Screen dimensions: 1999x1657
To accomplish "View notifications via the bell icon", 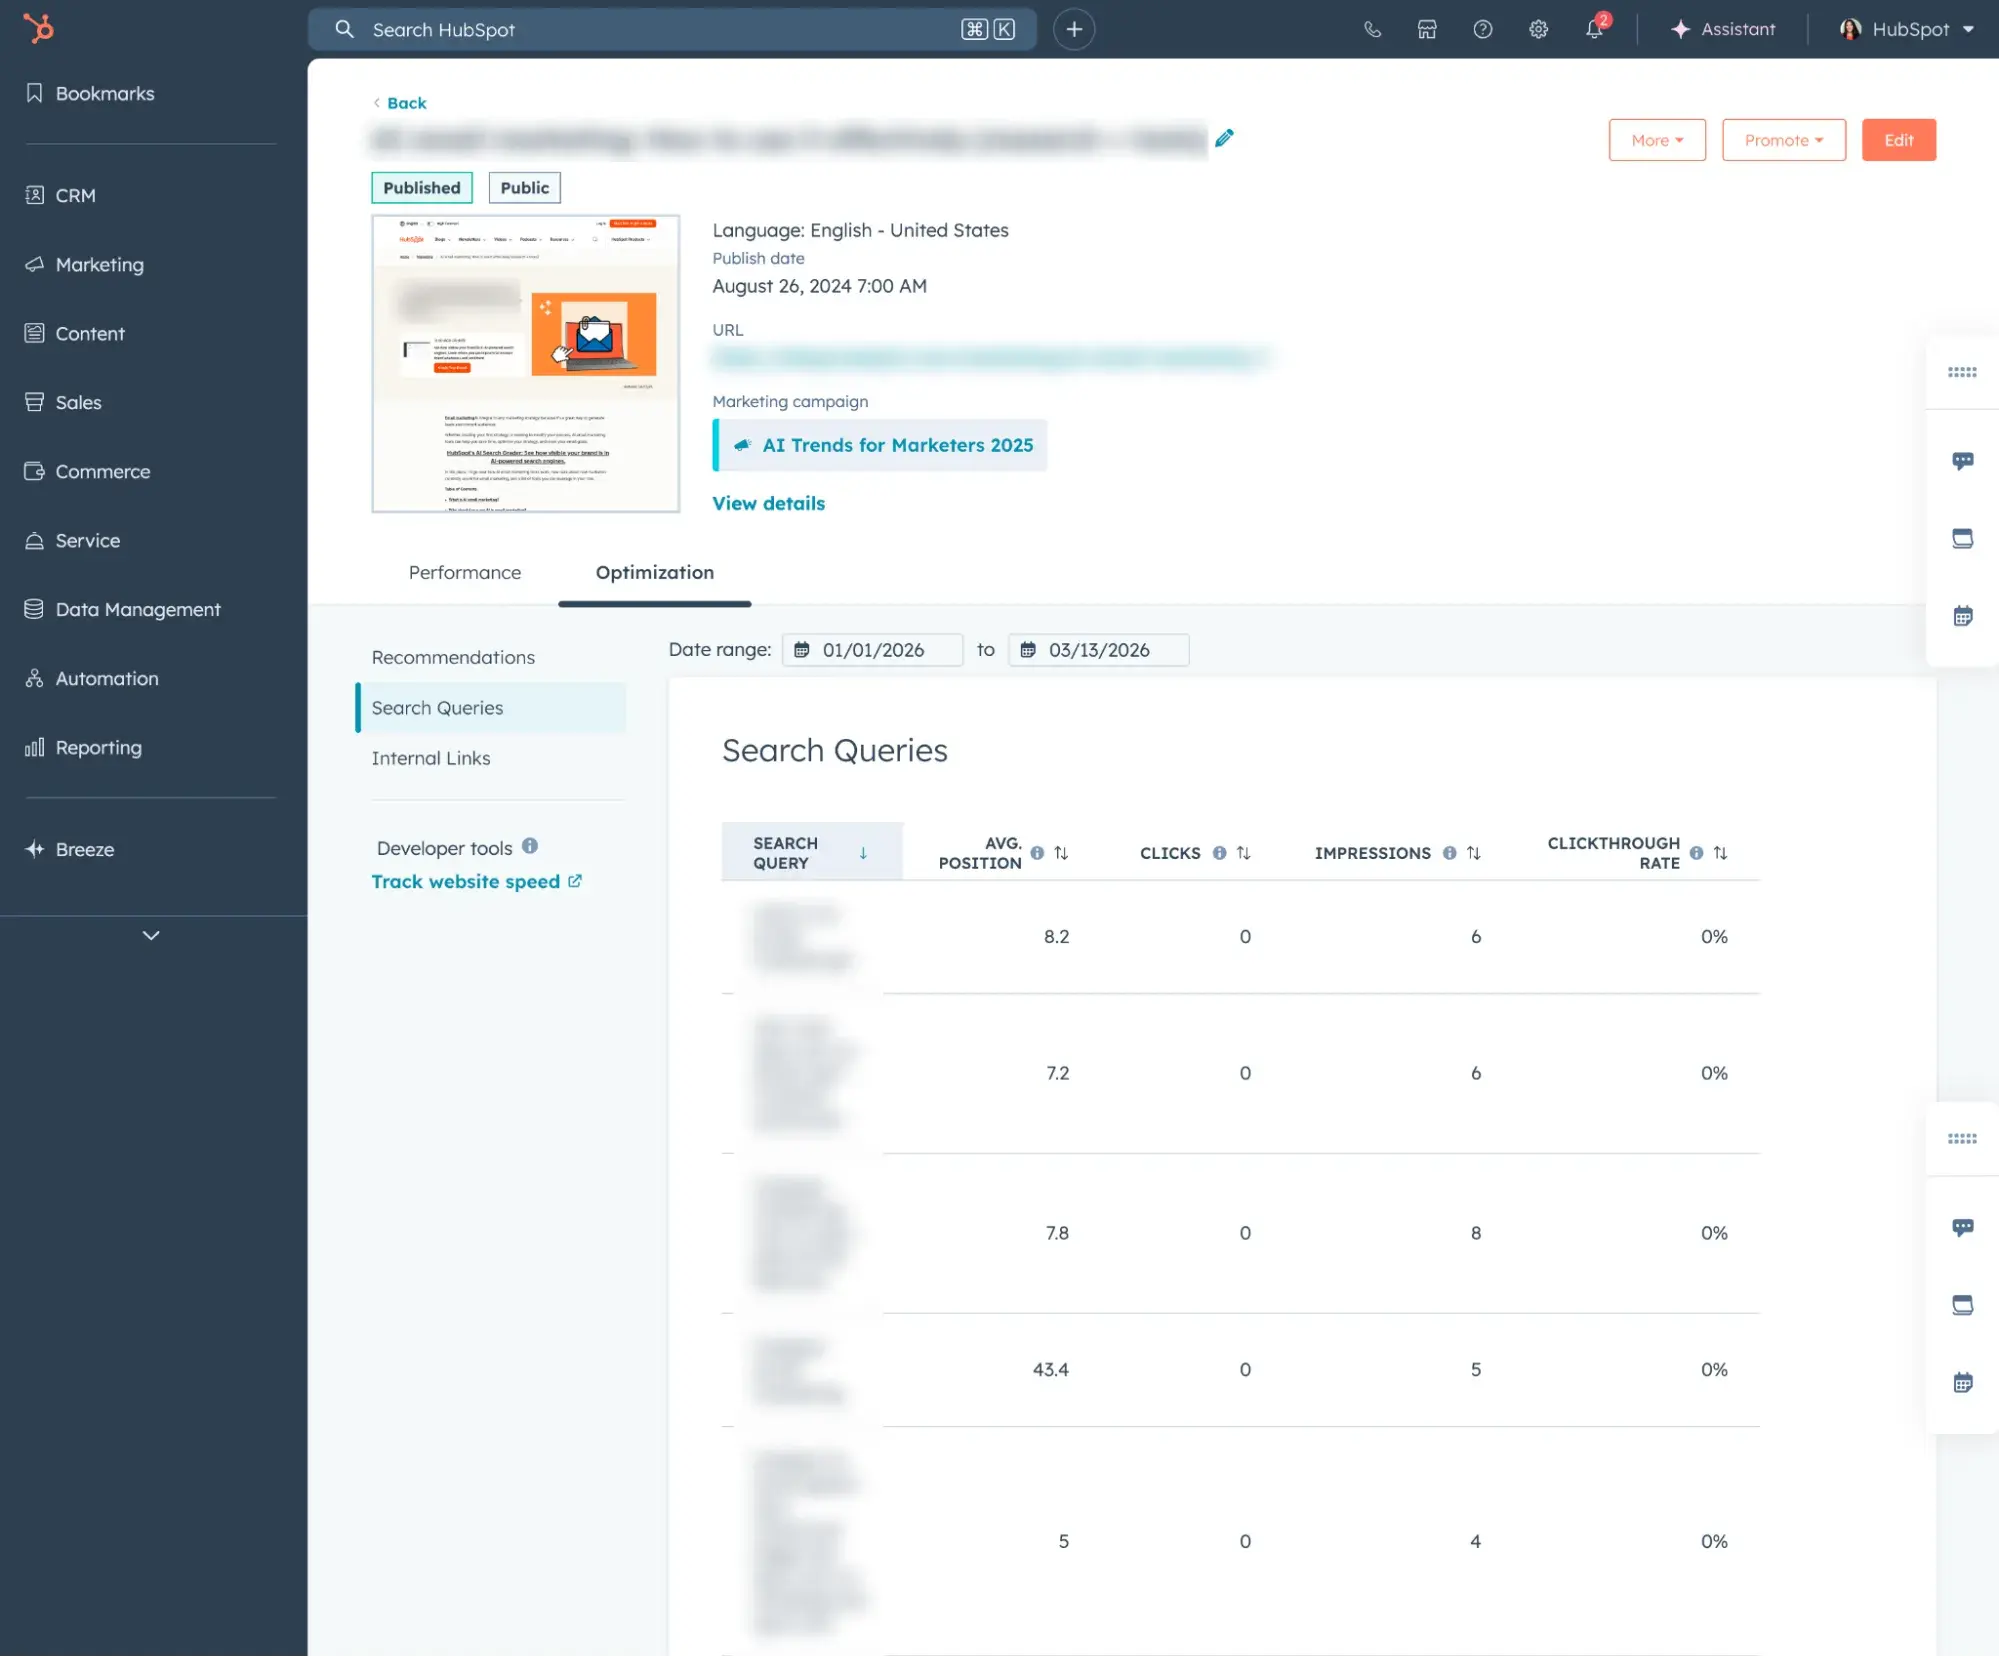I will click(x=1593, y=29).
